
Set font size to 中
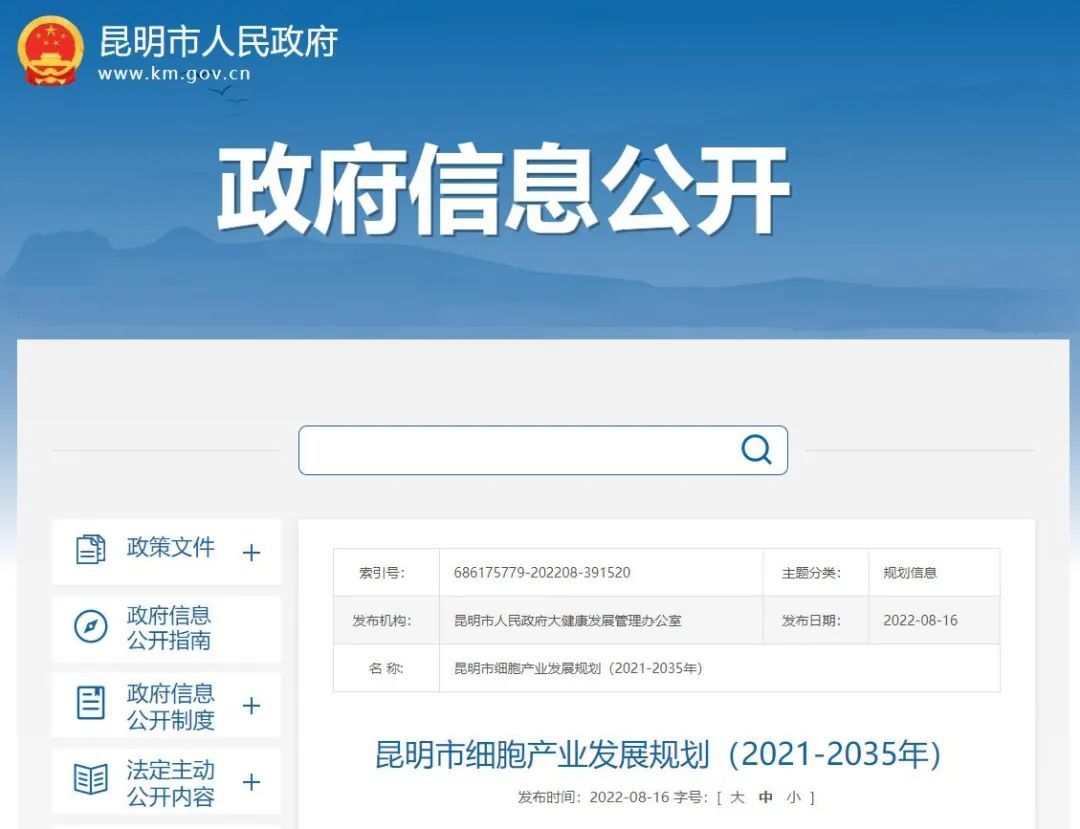pos(765,797)
